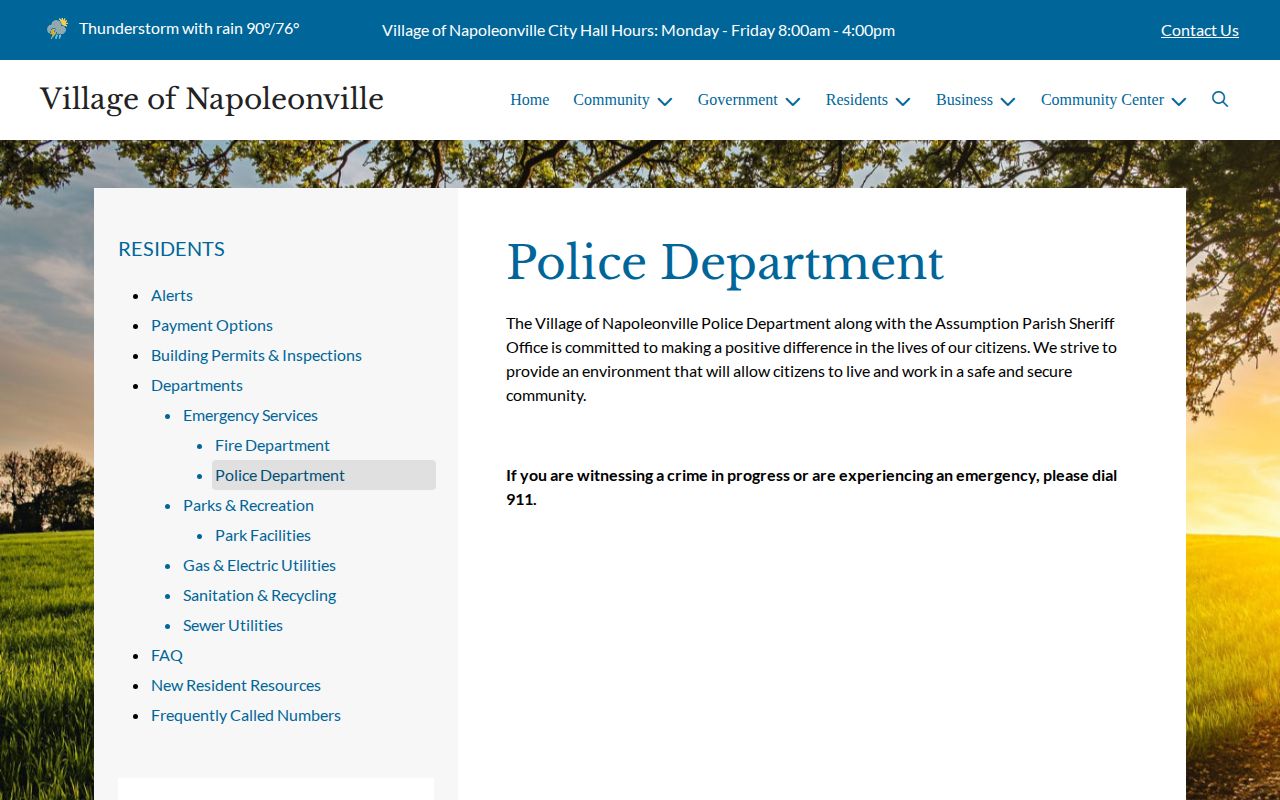This screenshot has height=800, width=1280.
Task: Expand the Community Center menu chevron
Action: click(1179, 101)
